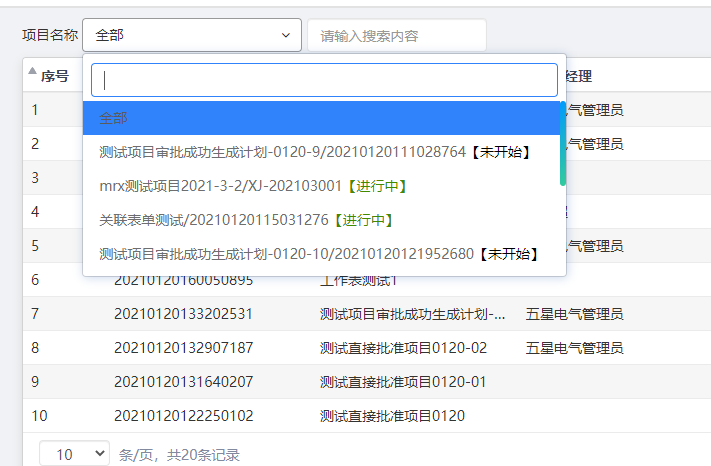Choose option 关联表单测试/20210120115031276
The image size is (711, 466).
[321, 220]
